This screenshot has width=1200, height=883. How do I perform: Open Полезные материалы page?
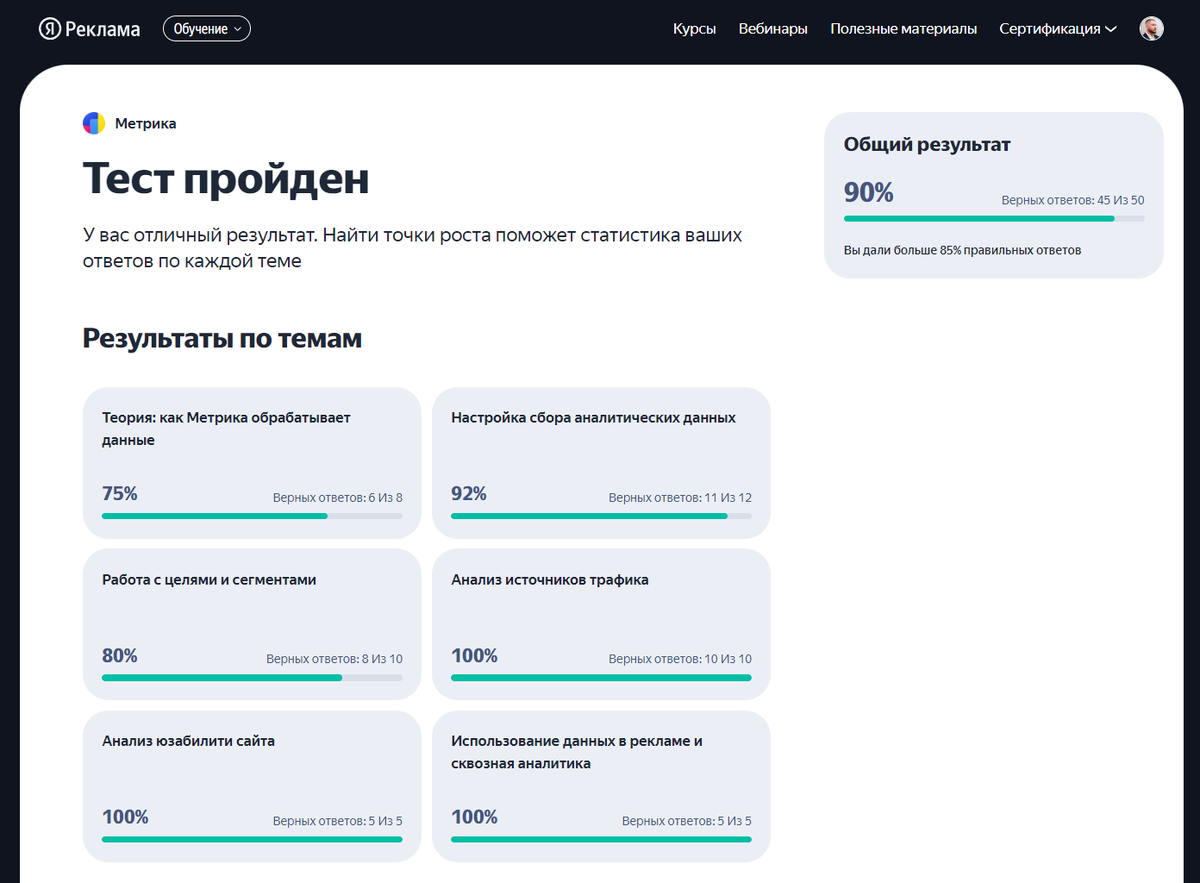pos(903,29)
